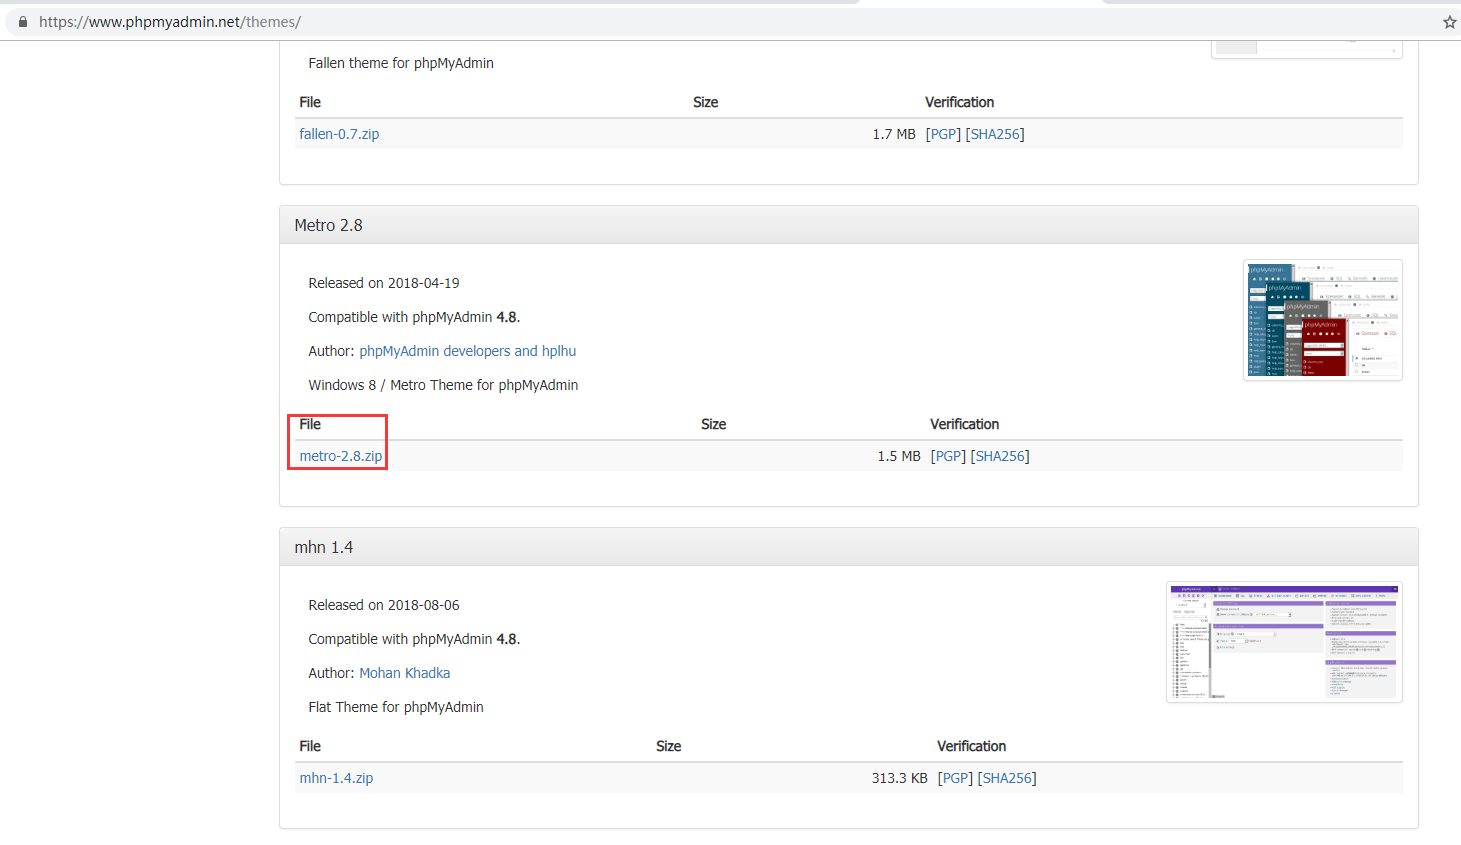Open SHA256 checksum for fallen-0.7.zip
This screenshot has width=1461, height=845.
[995, 134]
